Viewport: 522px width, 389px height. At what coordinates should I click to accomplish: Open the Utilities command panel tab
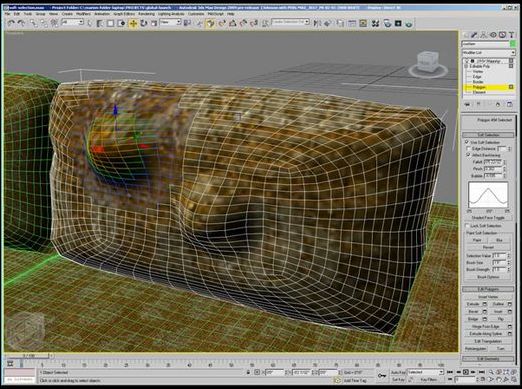coord(512,35)
